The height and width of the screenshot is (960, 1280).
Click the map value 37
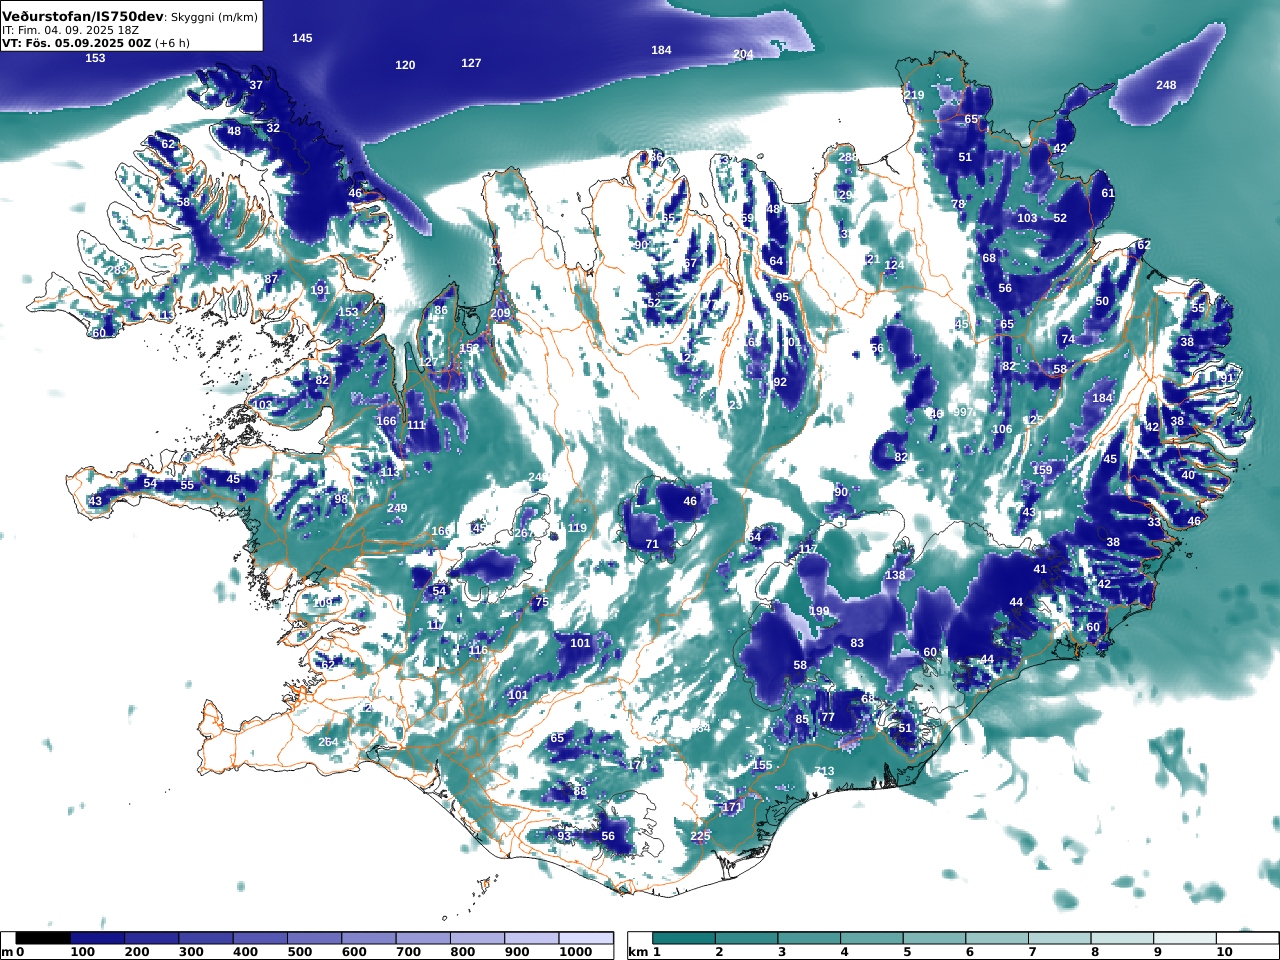256,85
